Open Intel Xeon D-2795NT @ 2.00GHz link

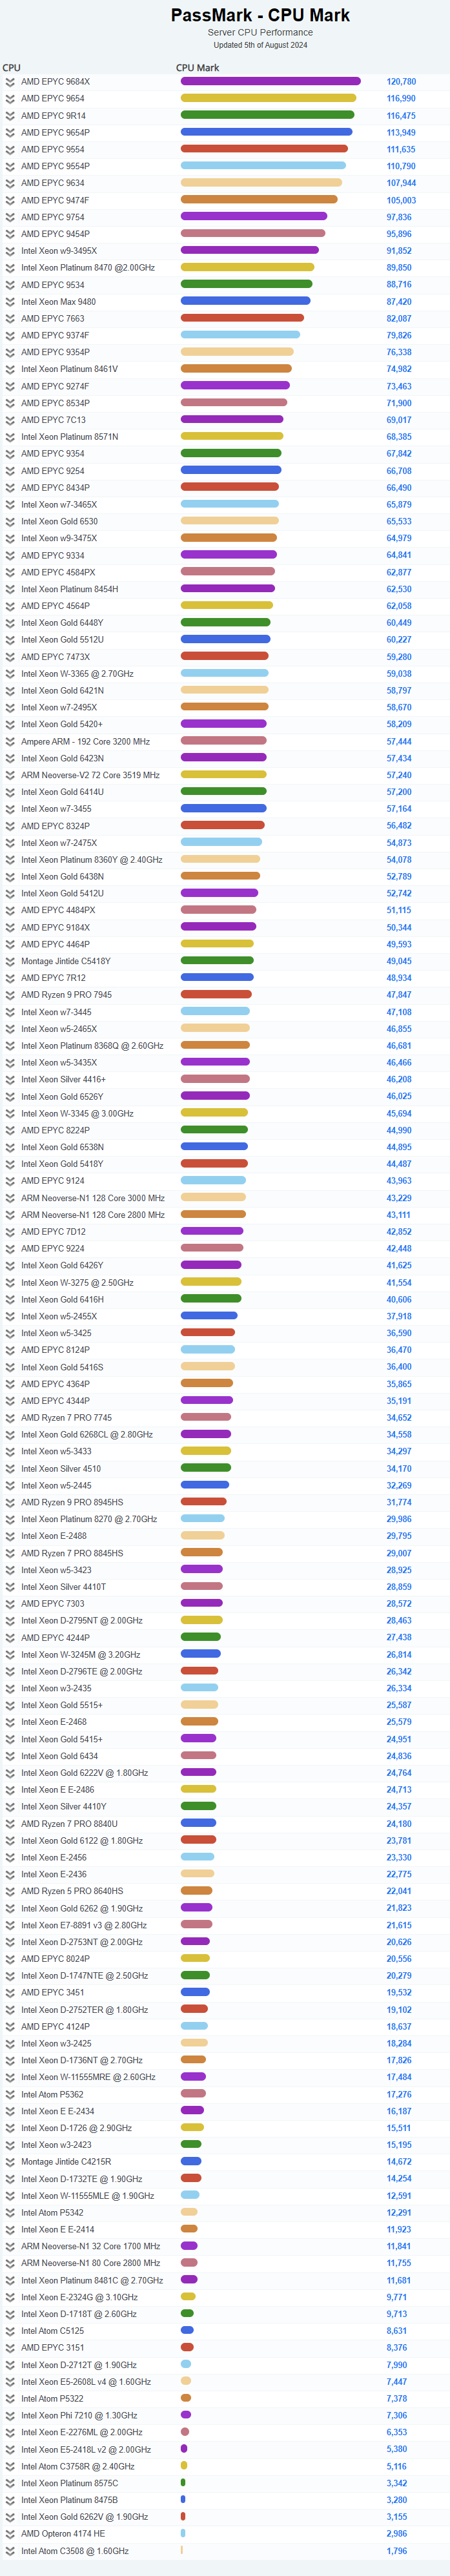[82, 1621]
